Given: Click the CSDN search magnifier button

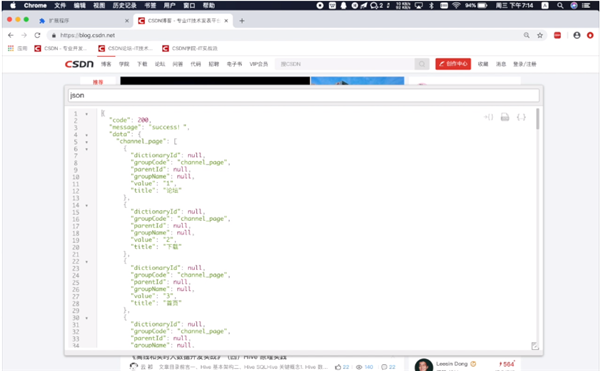Looking at the screenshot, I should (x=422, y=64).
